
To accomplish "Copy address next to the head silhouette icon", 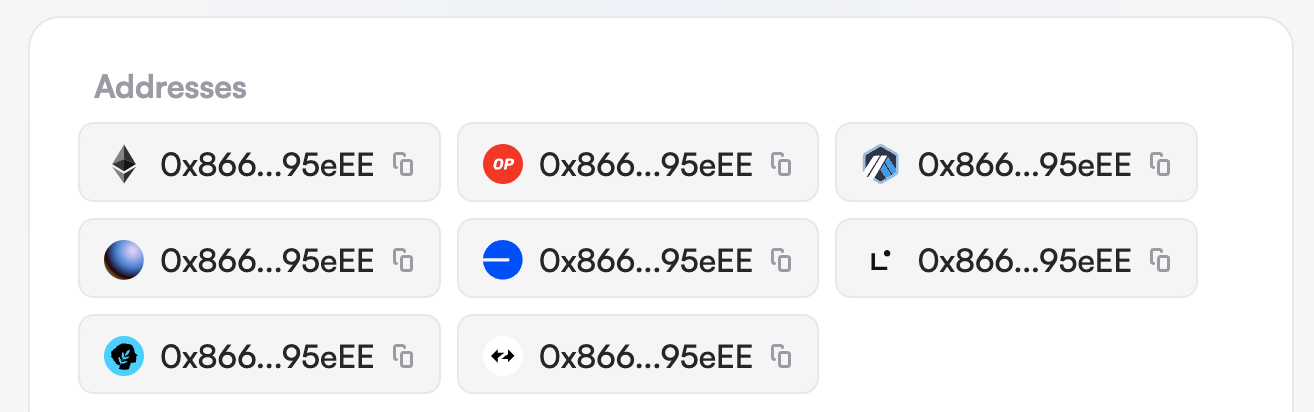I will (403, 356).
